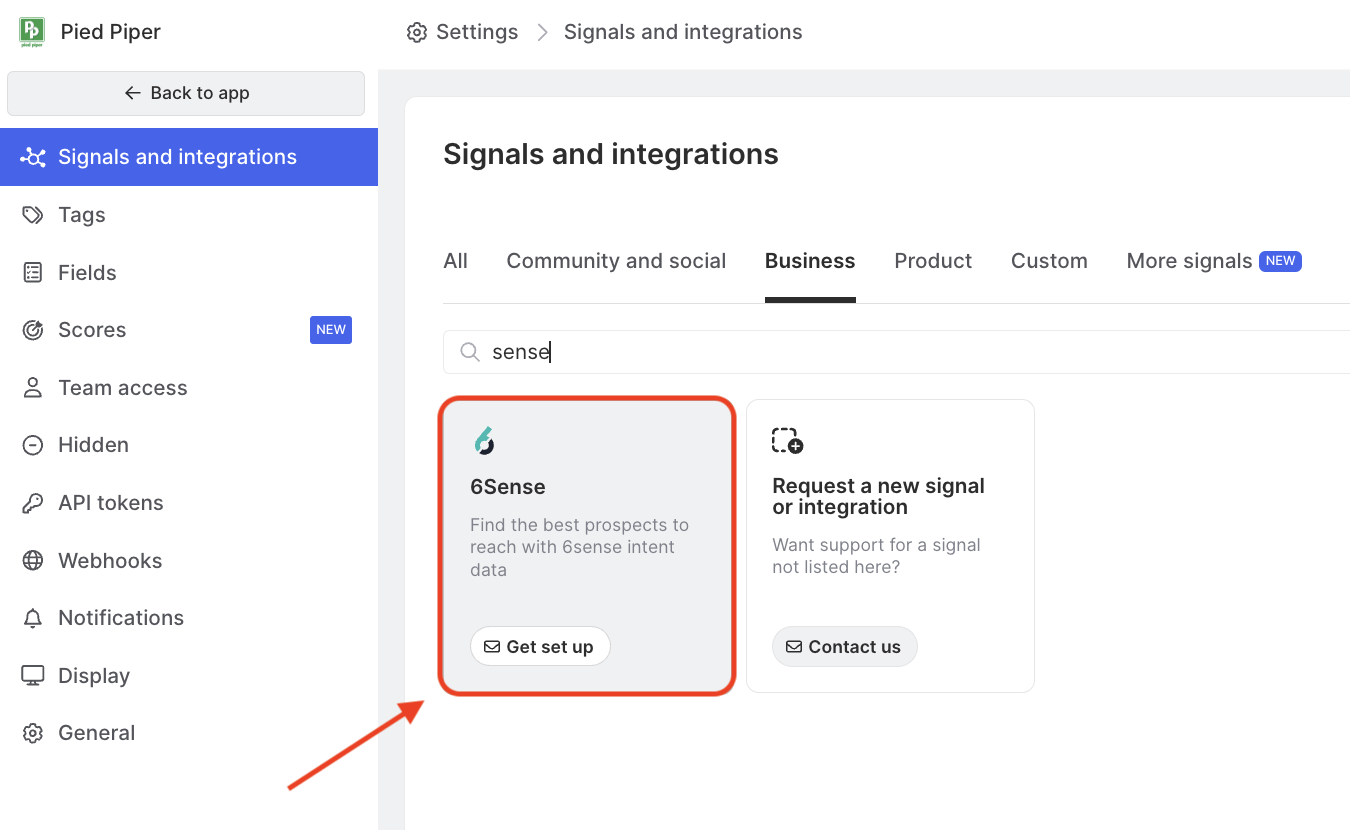Open Display settings in sidebar
Screen dimensions: 1350x830
tap(93, 676)
